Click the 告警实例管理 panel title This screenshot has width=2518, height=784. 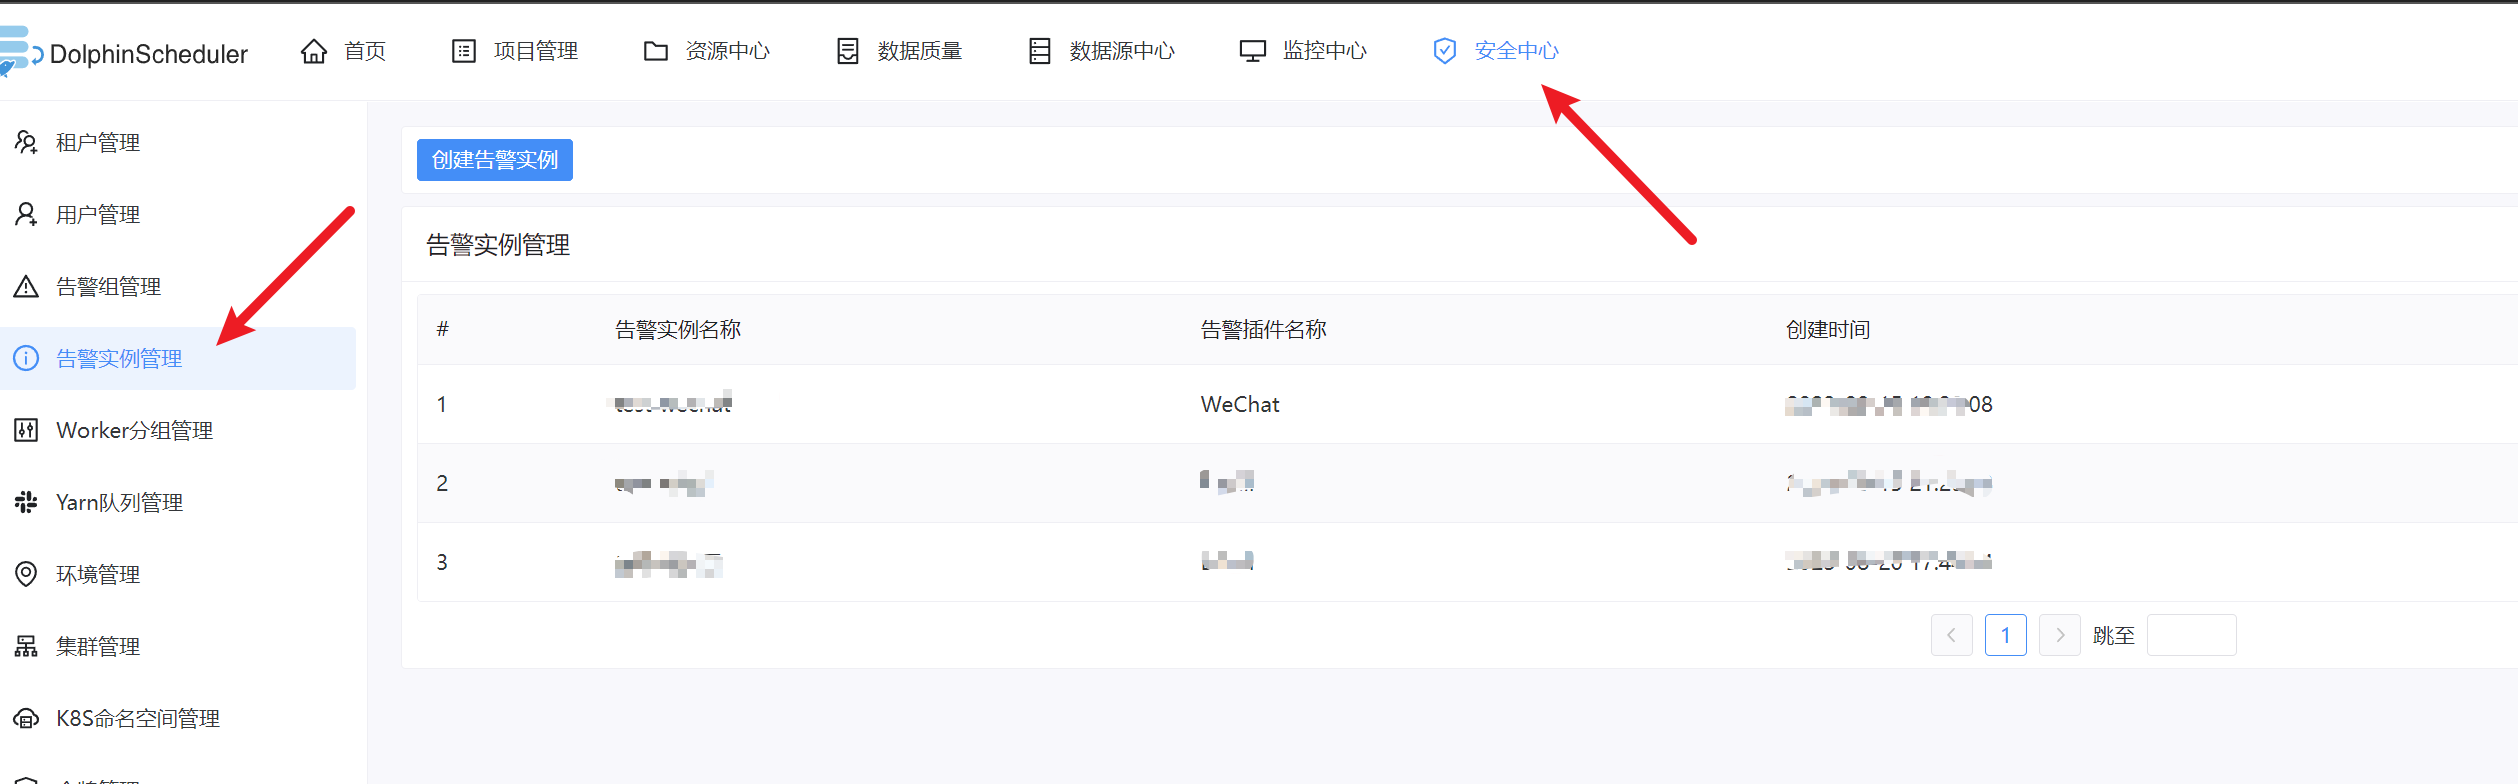(498, 245)
